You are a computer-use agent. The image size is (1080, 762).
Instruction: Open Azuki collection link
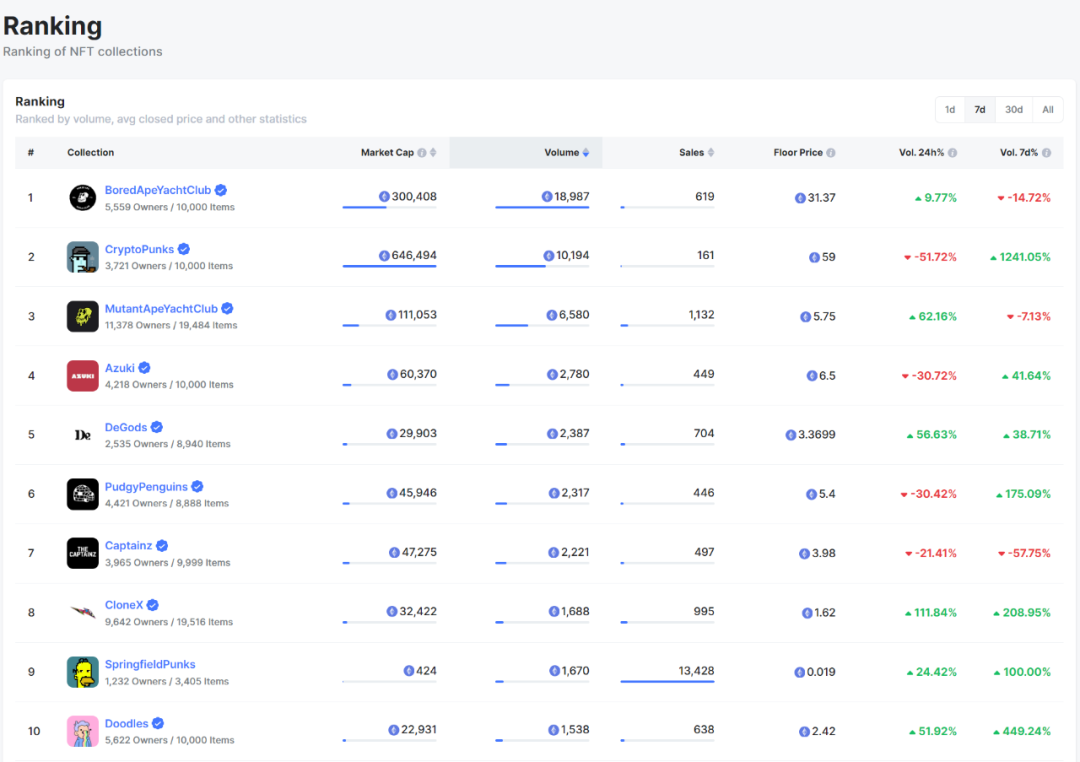click(120, 368)
